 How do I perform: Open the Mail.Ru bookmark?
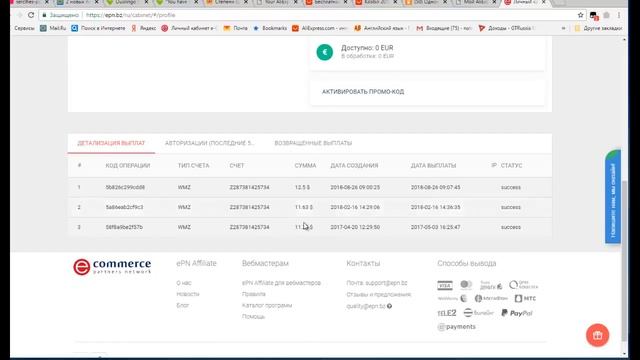click(53, 28)
